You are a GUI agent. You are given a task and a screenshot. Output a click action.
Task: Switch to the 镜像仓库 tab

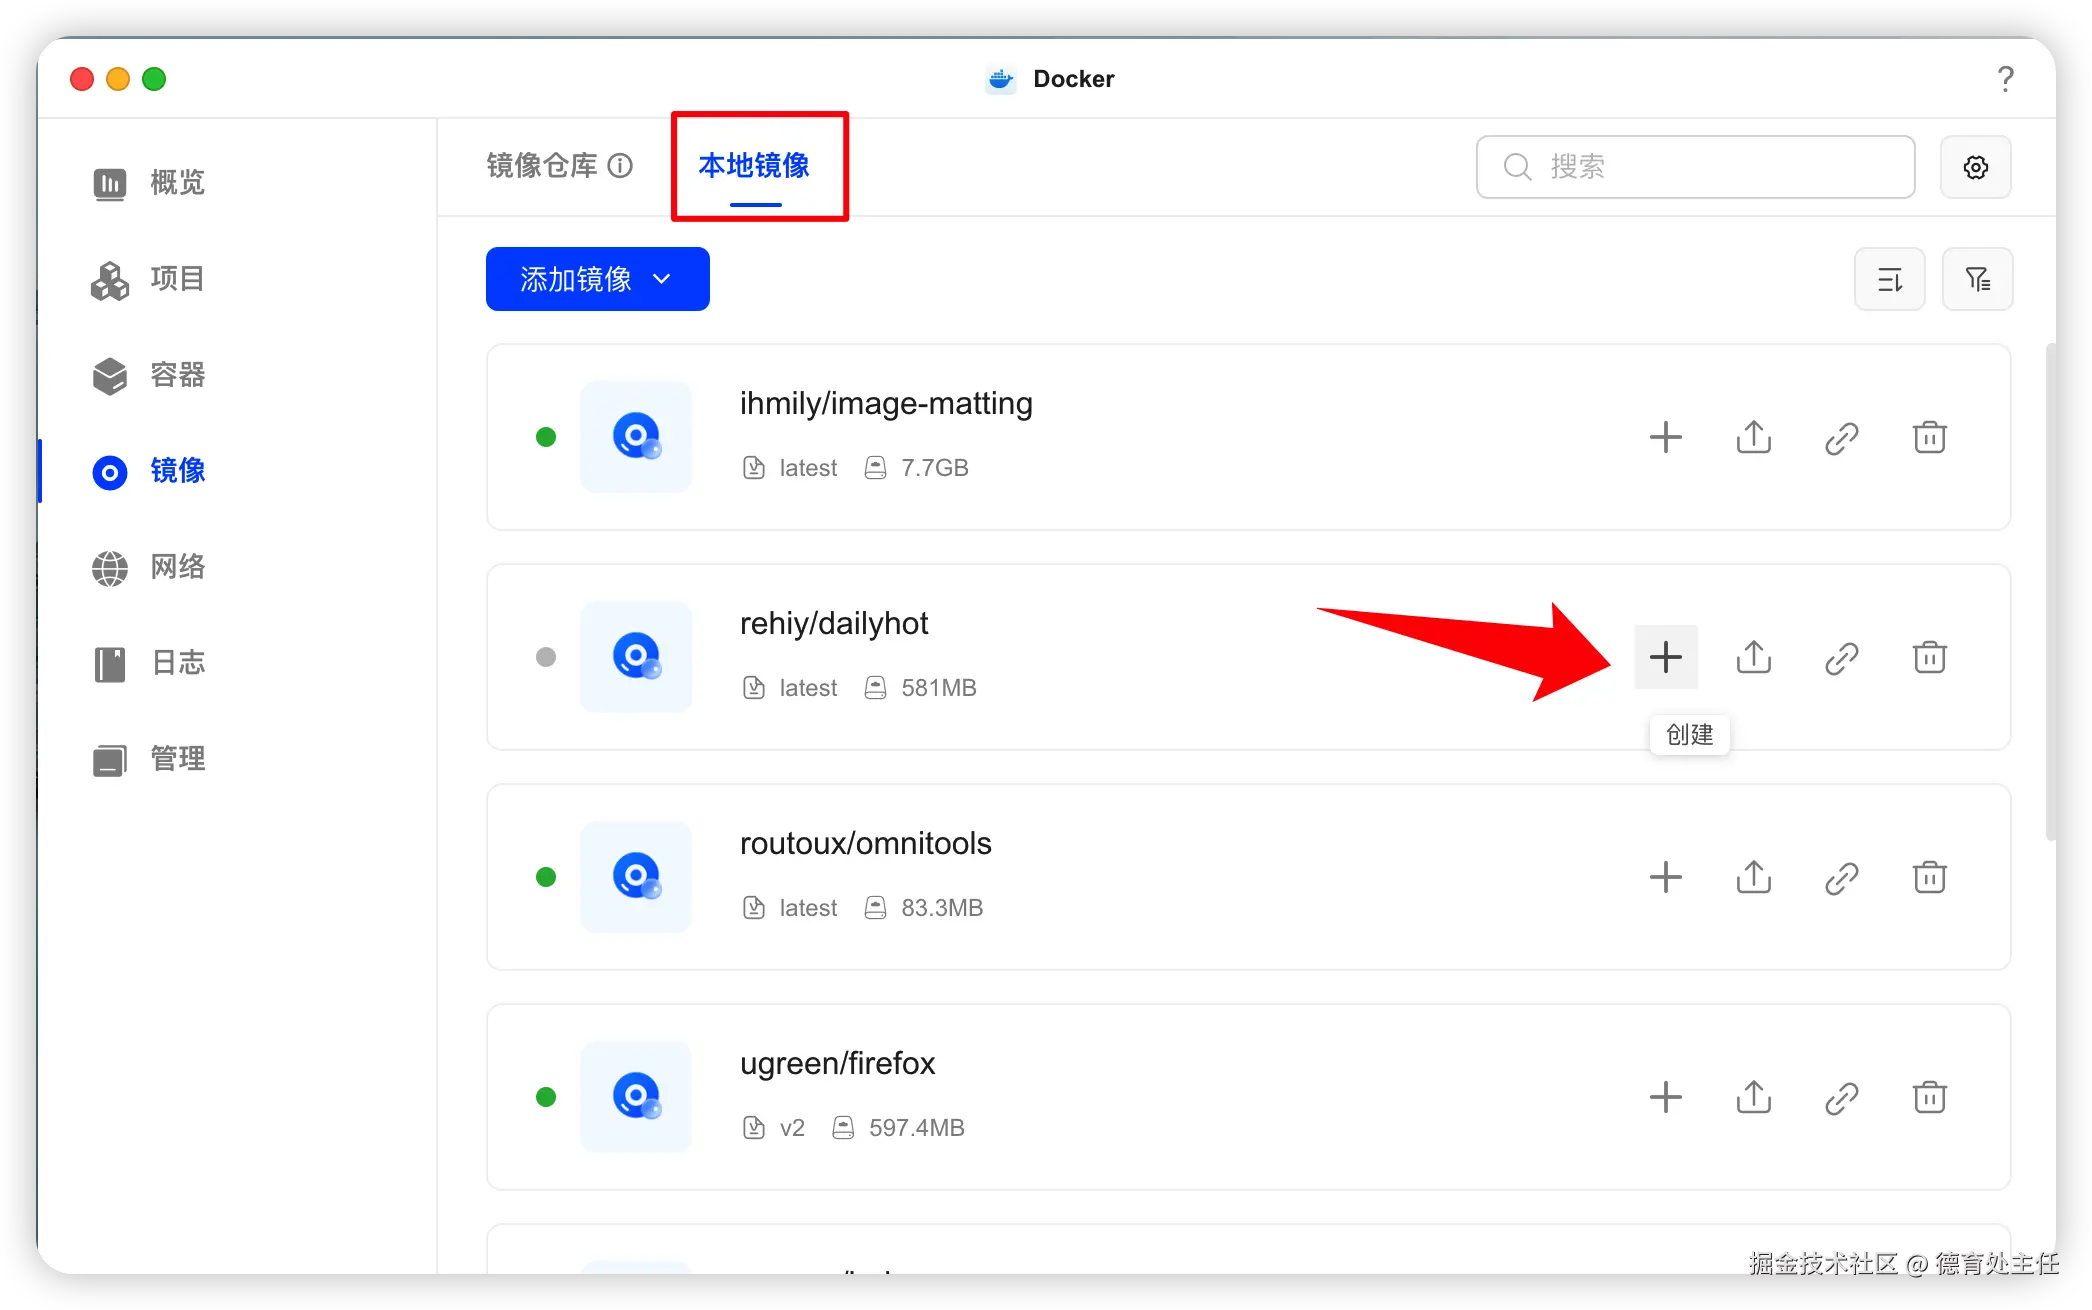[542, 165]
